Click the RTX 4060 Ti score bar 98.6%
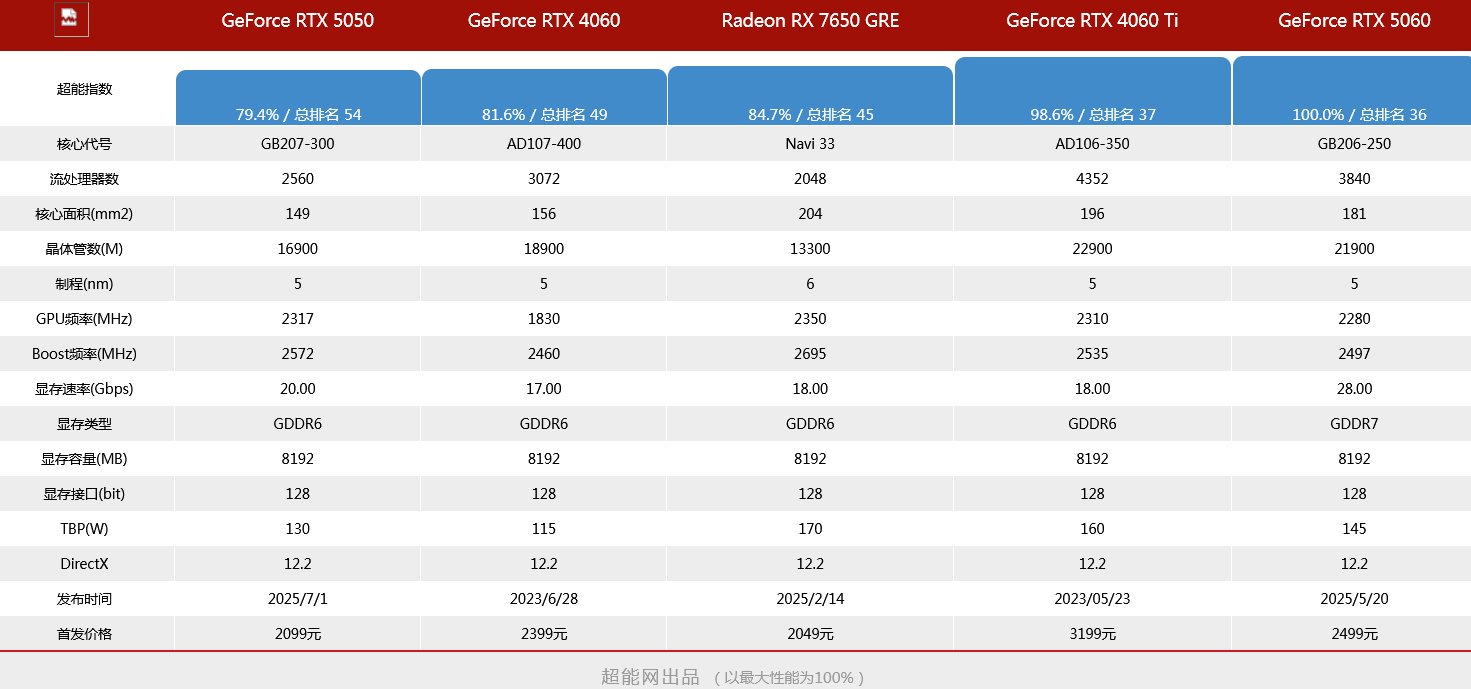The width and height of the screenshot is (1471, 689). pyautogui.click(x=1093, y=95)
